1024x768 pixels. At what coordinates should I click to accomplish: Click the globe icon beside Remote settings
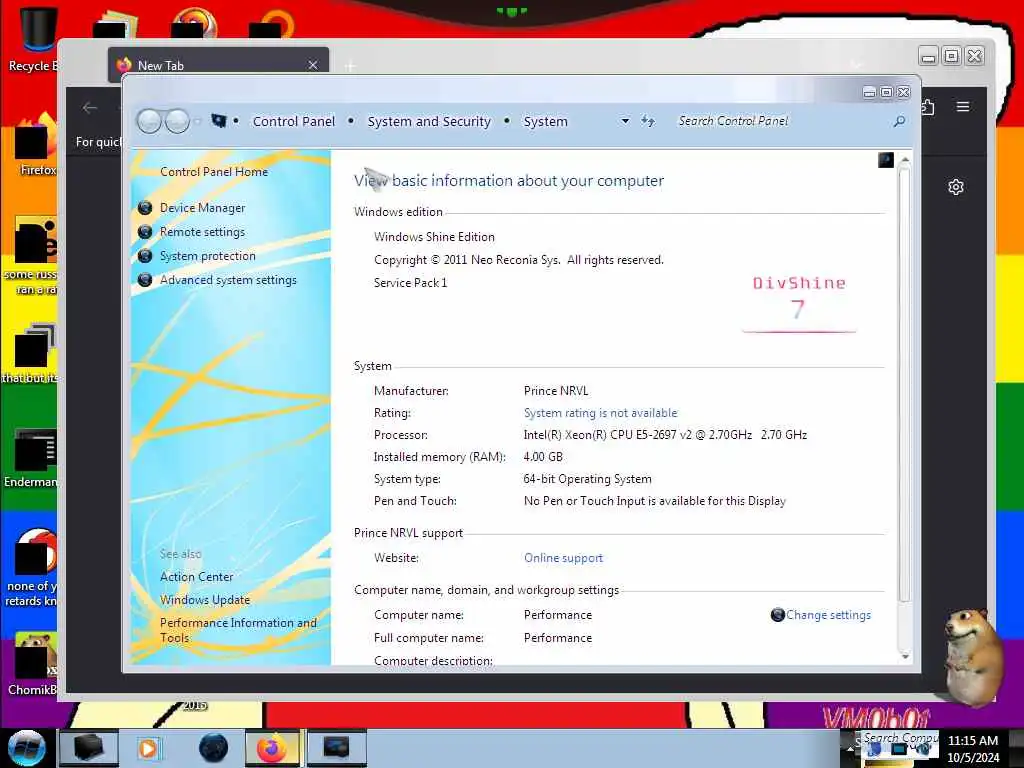pyautogui.click(x=145, y=232)
